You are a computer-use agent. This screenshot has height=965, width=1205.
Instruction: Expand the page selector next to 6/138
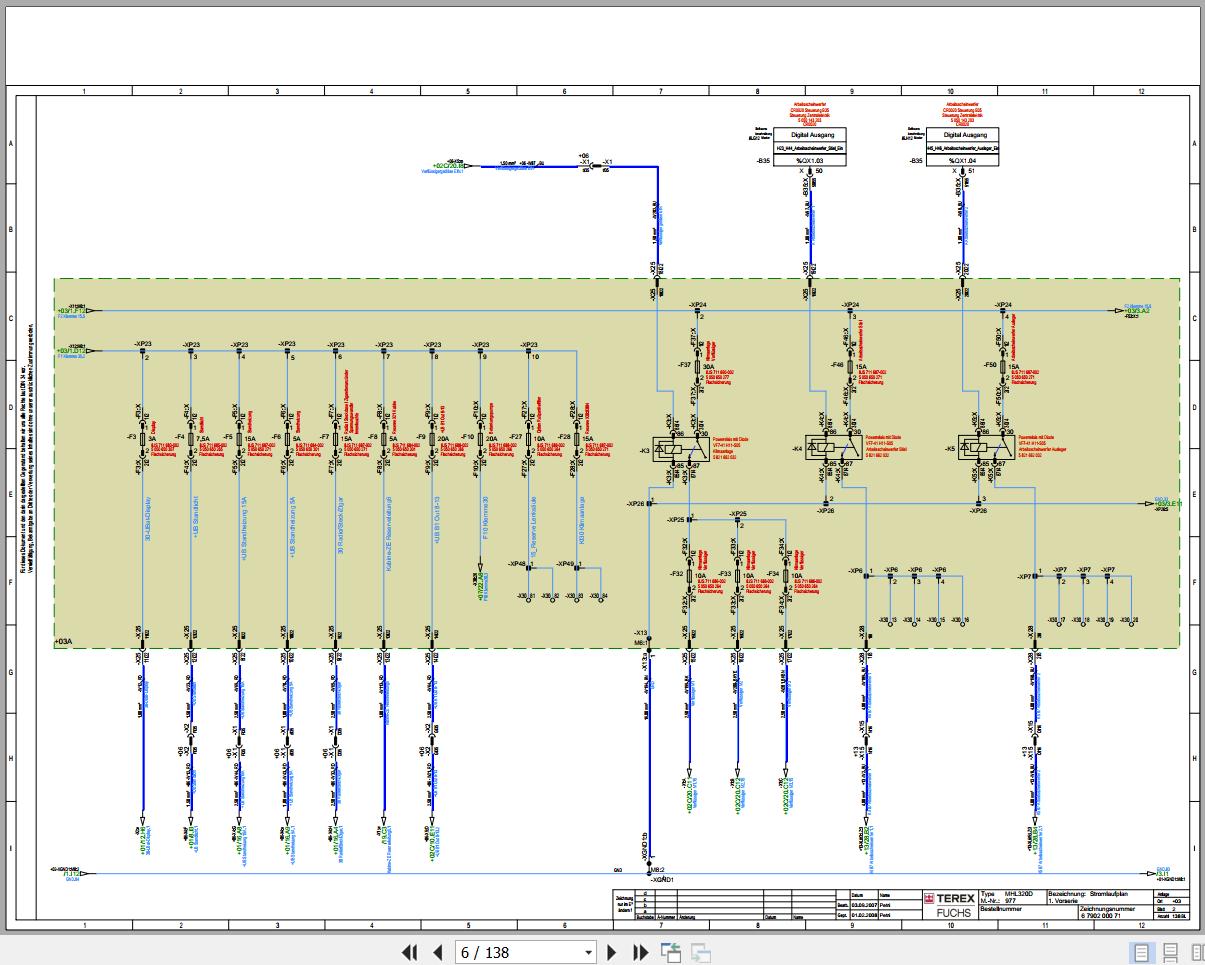[x=589, y=952]
